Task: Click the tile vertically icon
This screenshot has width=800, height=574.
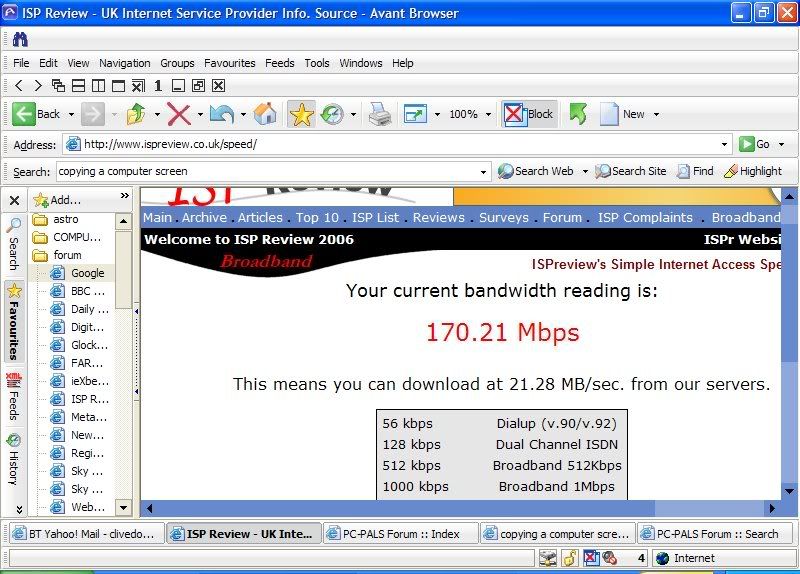Action: coord(98,86)
